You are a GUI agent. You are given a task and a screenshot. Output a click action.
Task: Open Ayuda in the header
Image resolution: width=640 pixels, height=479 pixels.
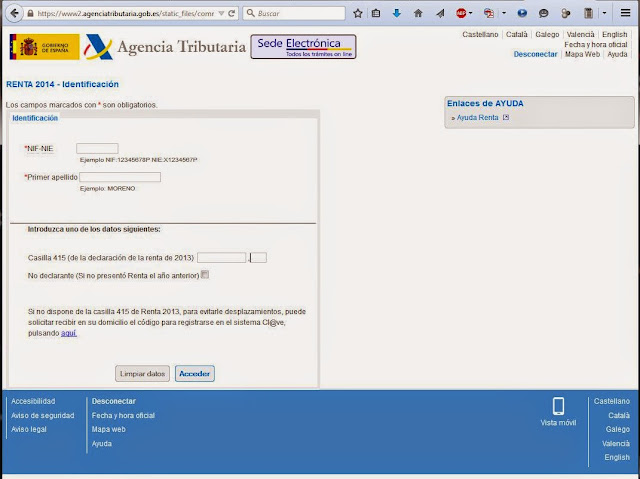(617, 54)
